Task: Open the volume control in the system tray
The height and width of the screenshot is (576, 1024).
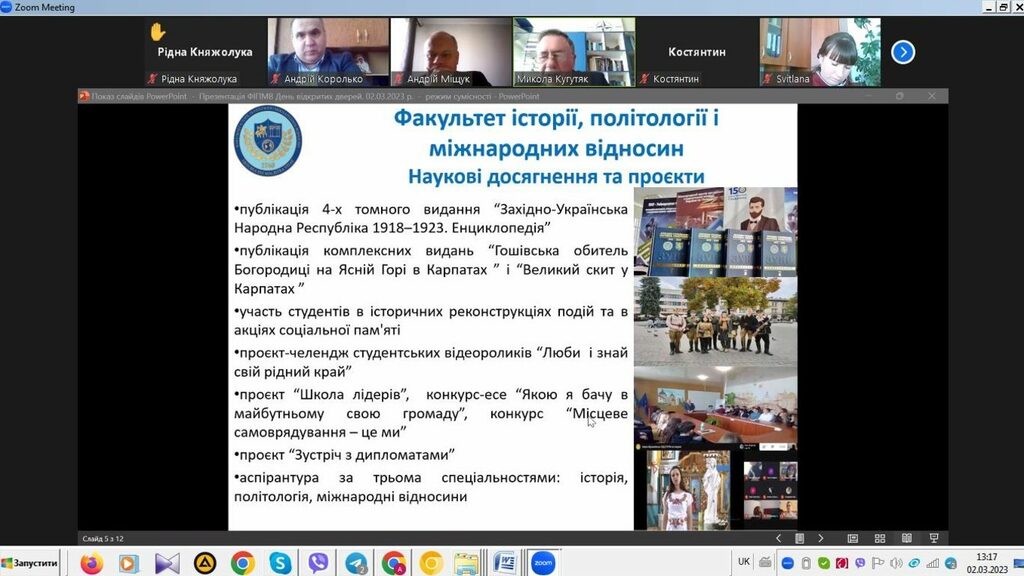Action: pos(895,564)
